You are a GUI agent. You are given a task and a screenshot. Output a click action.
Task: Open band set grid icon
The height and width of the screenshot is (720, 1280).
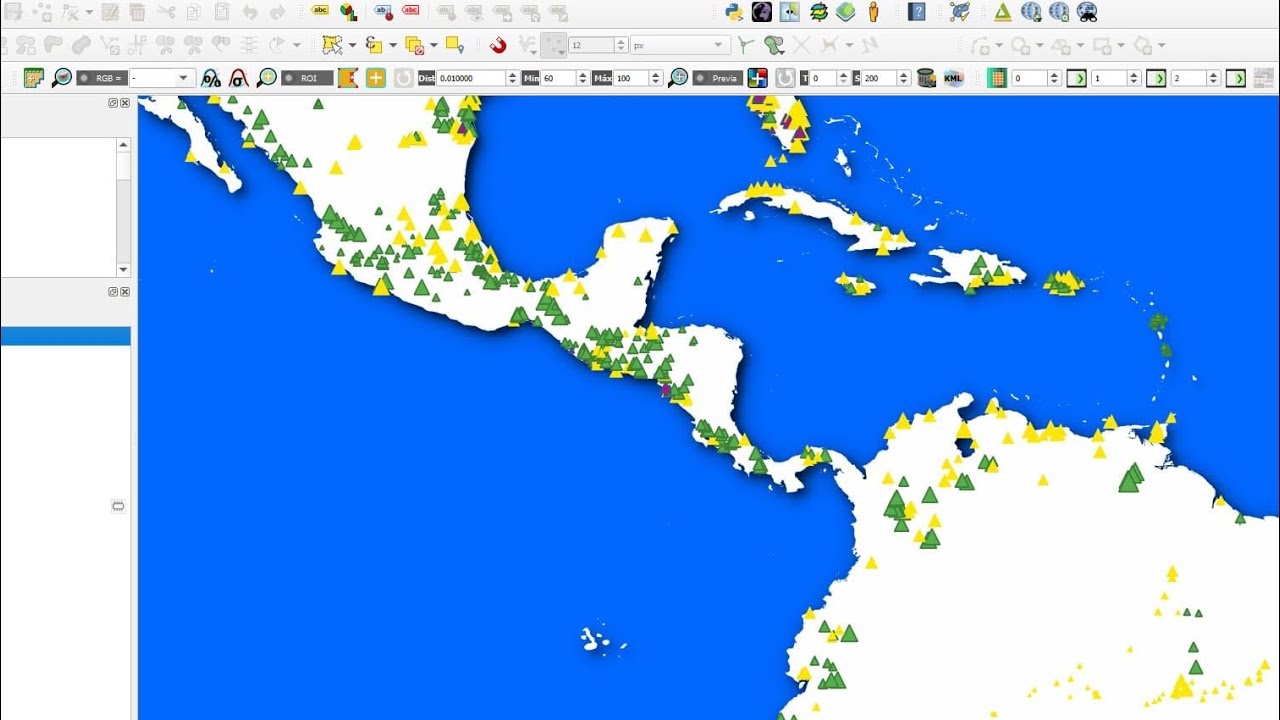996,78
